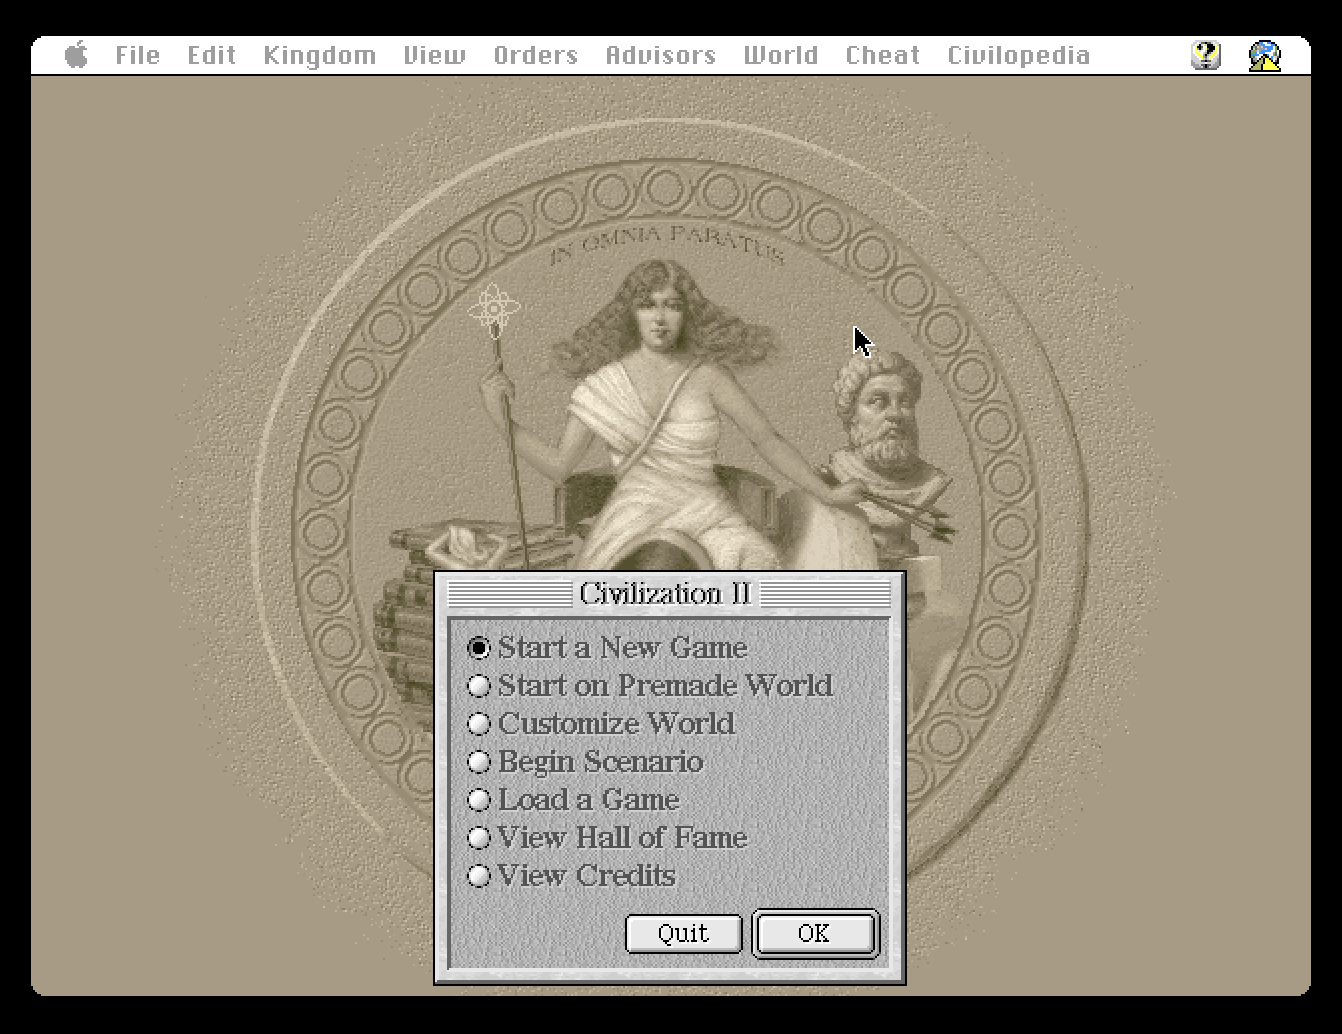Open the World menu

781,55
